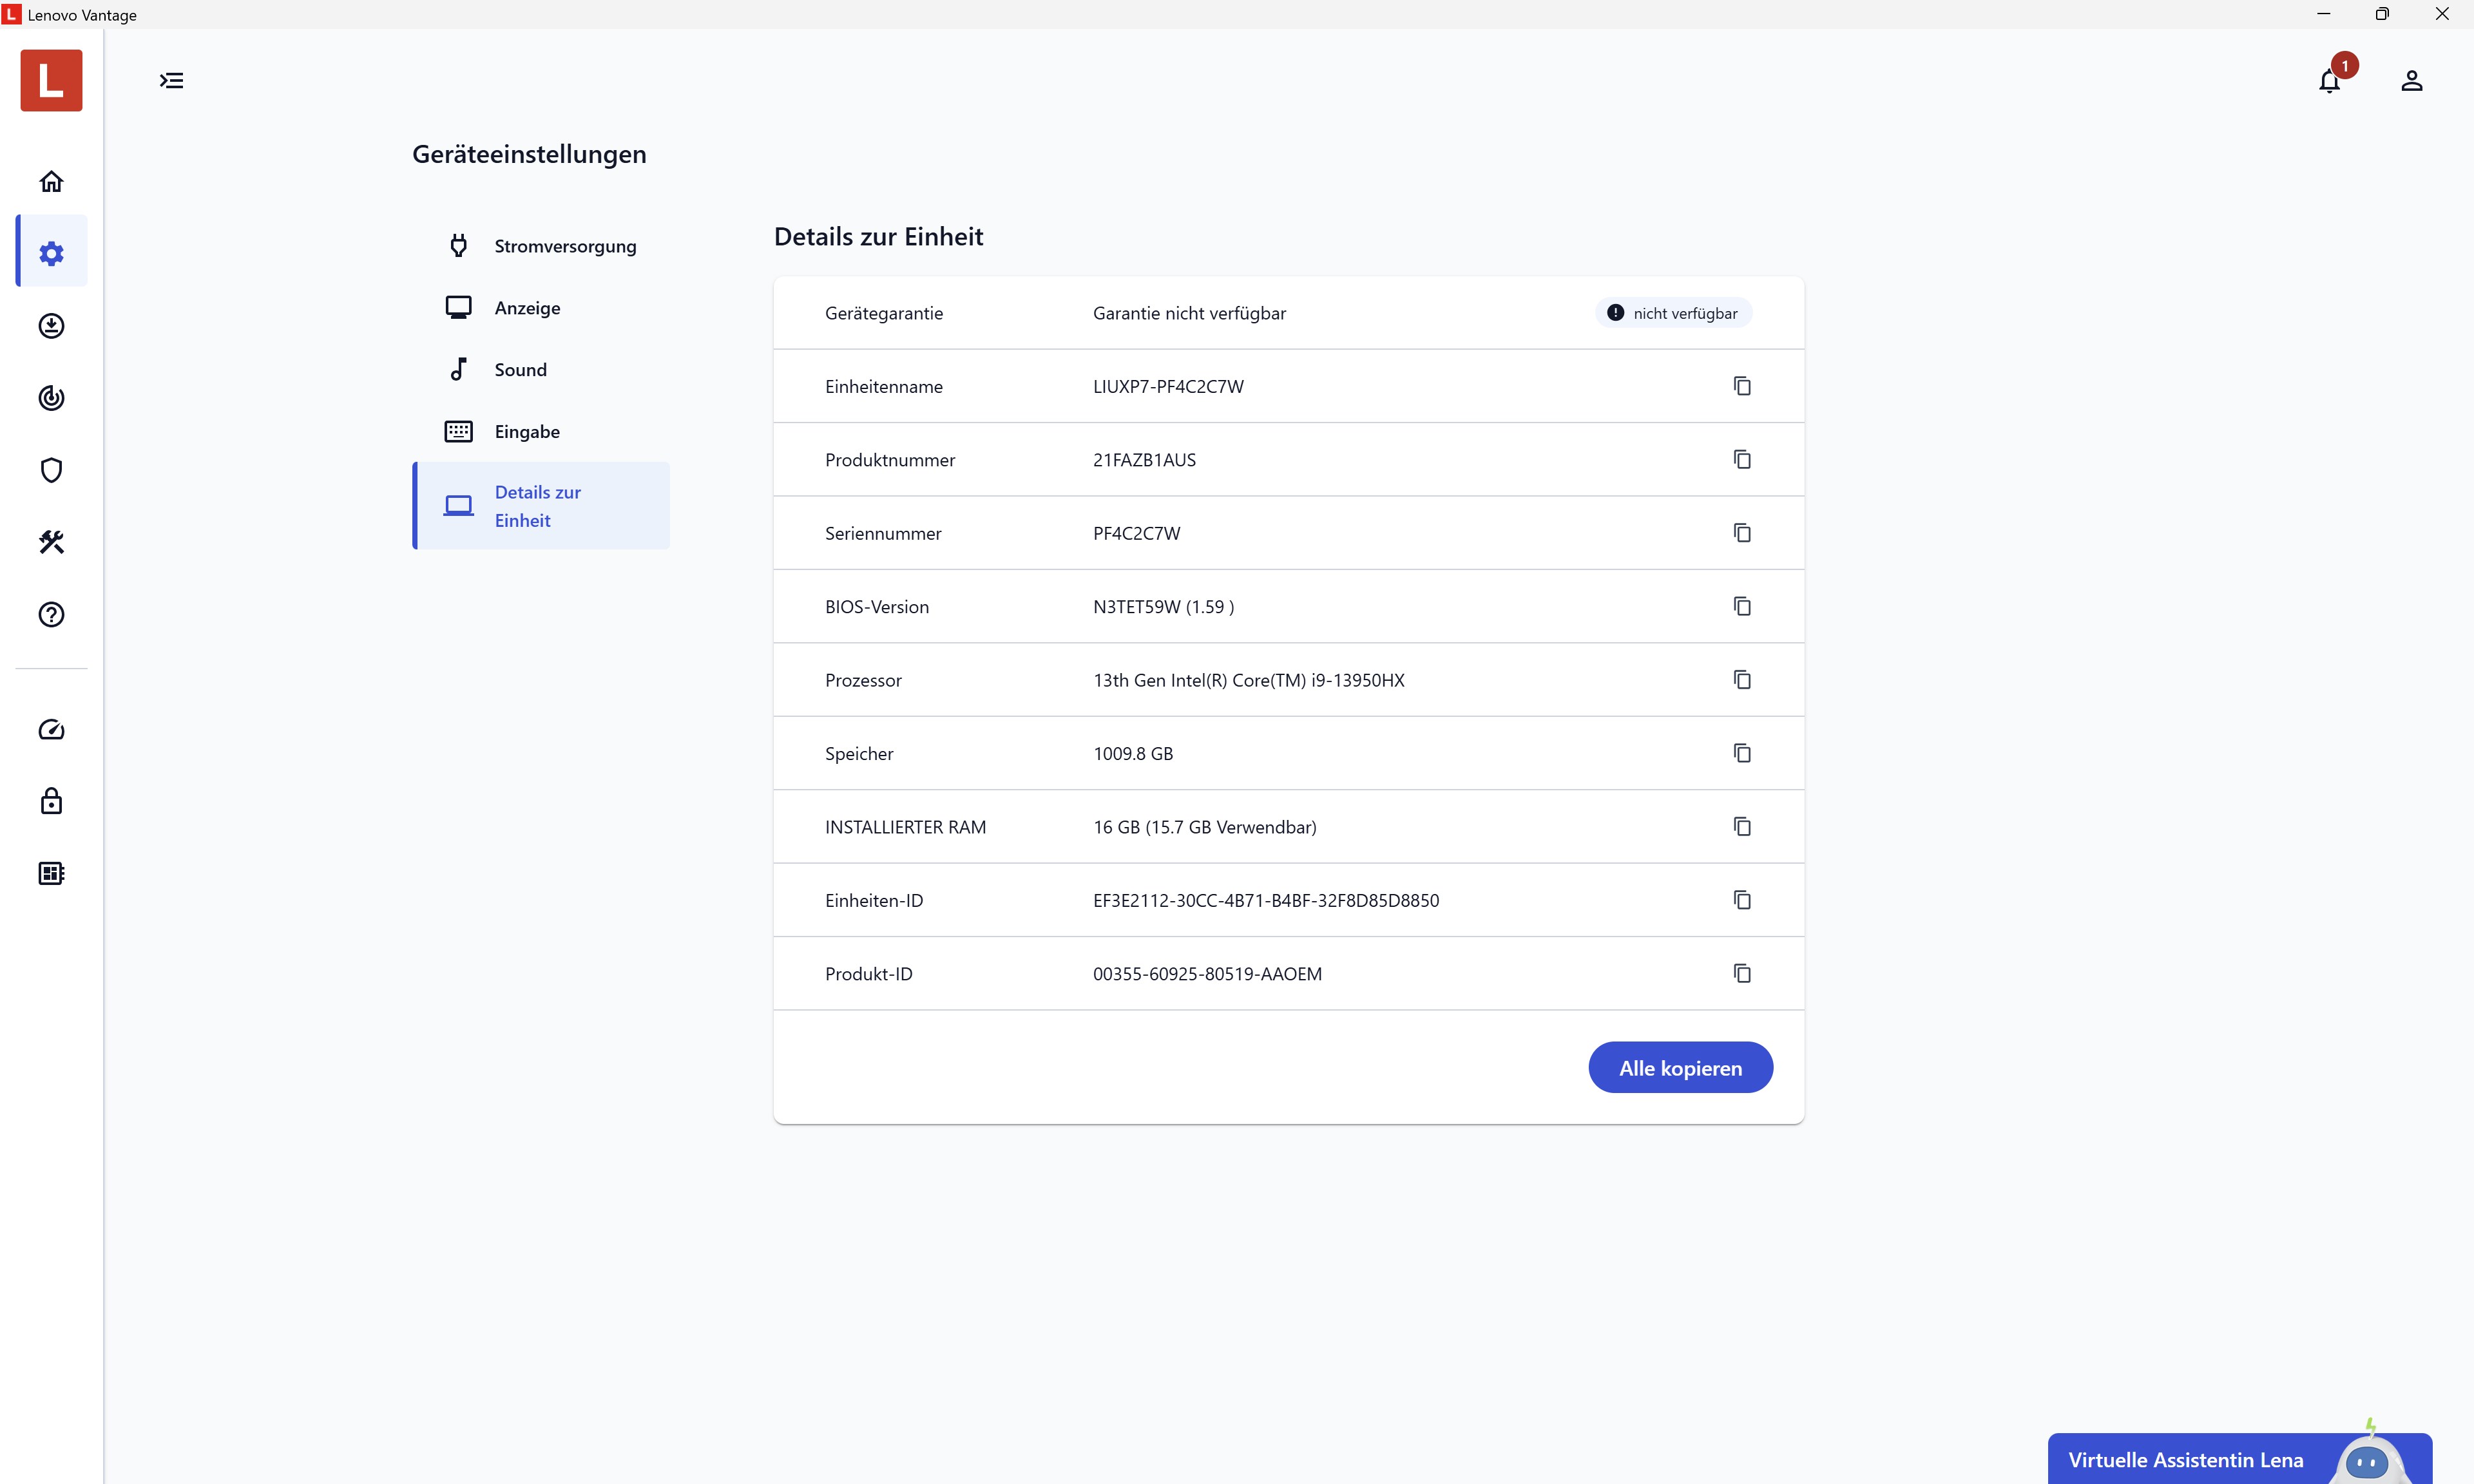Copy the INSTALLIERTER RAM value
Viewport: 2474px width, 1484px height.
(1742, 826)
